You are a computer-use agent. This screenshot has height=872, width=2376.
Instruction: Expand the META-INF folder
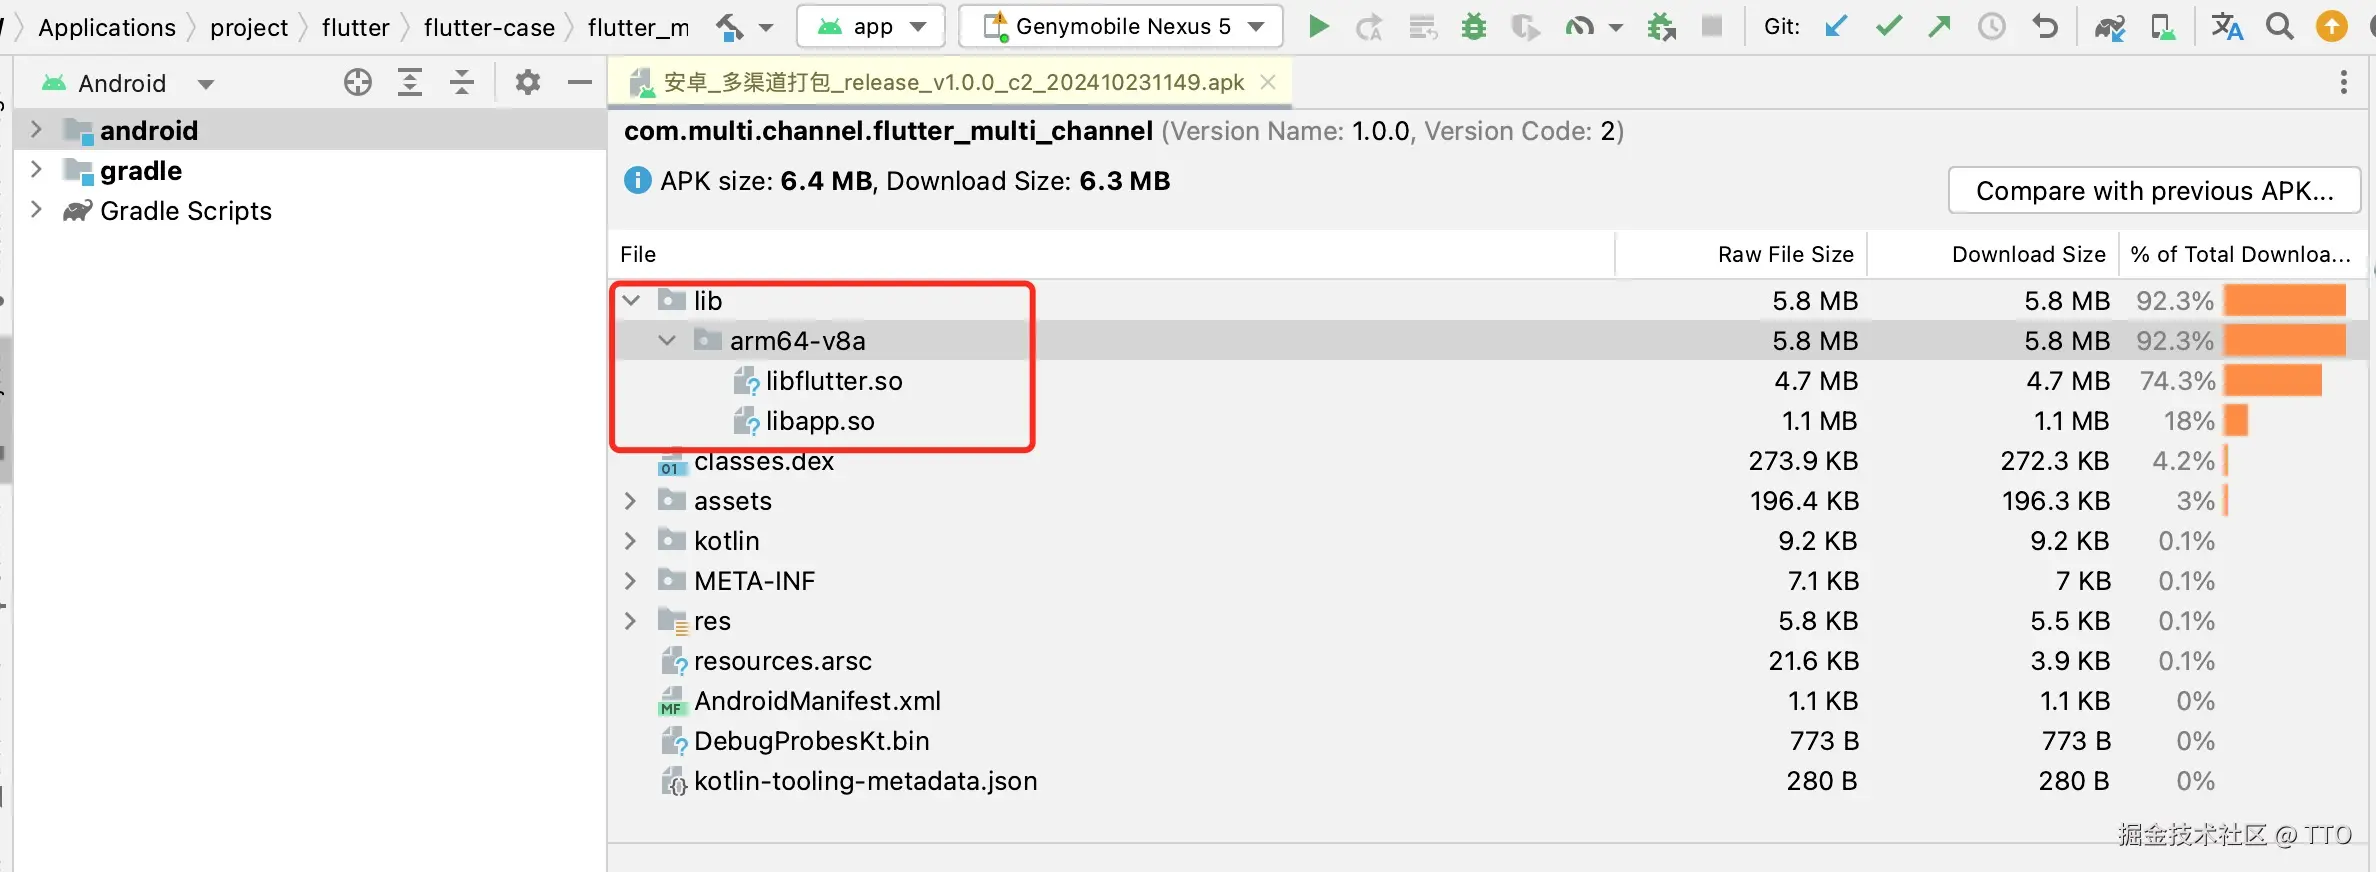pyautogui.click(x=631, y=580)
